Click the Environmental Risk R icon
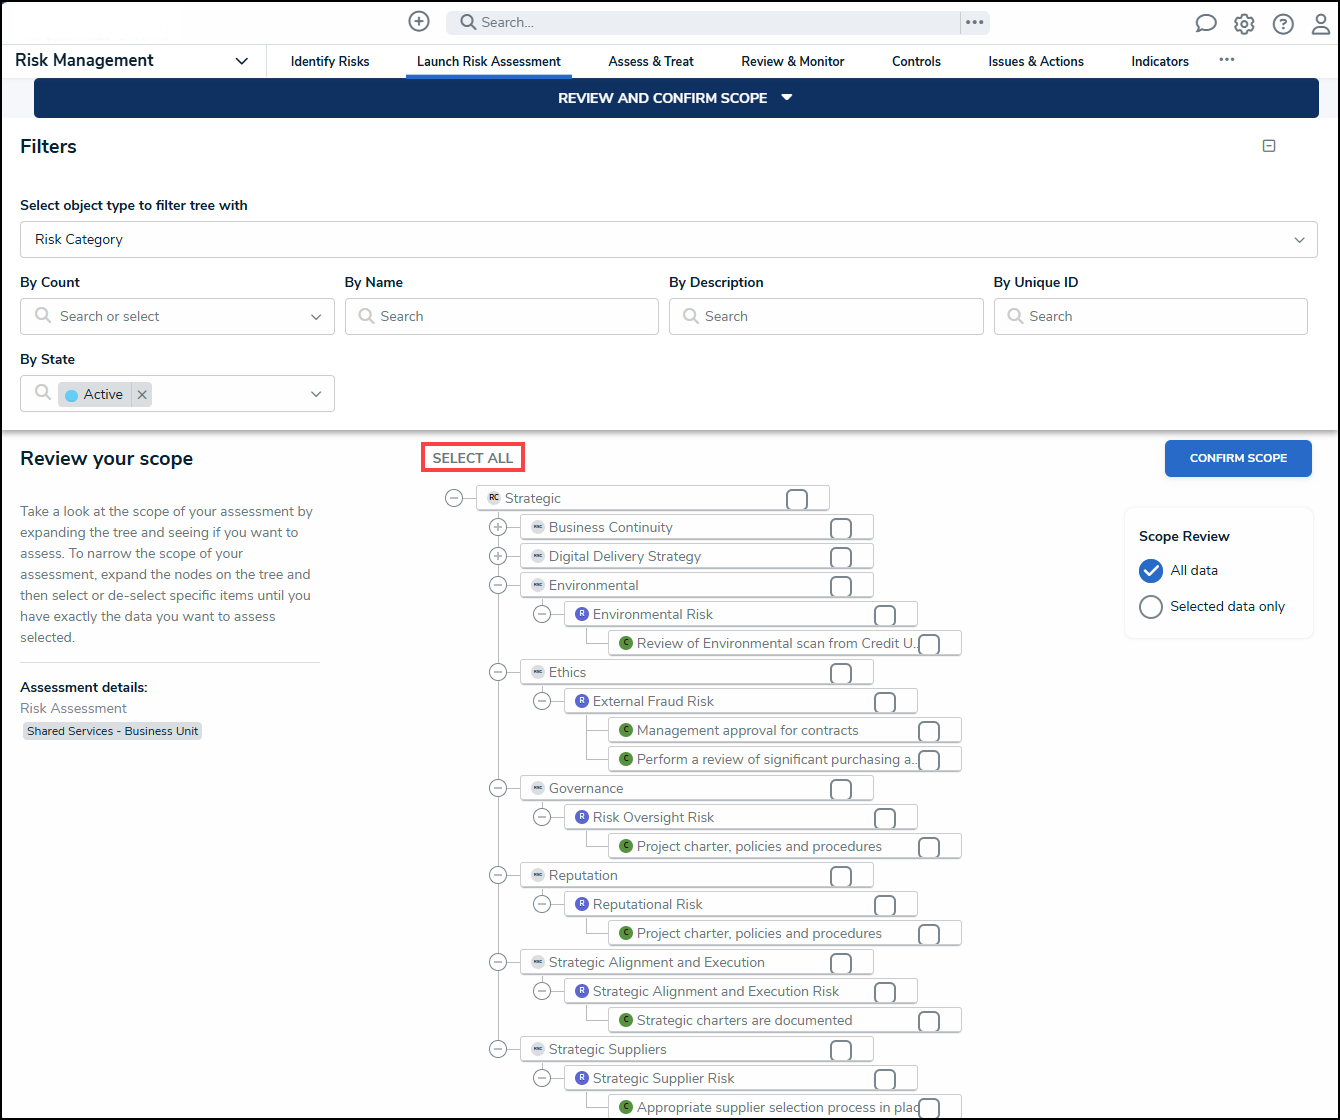Image resolution: width=1340 pixels, height=1120 pixels. pyautogui.click(x=582, y=614)
